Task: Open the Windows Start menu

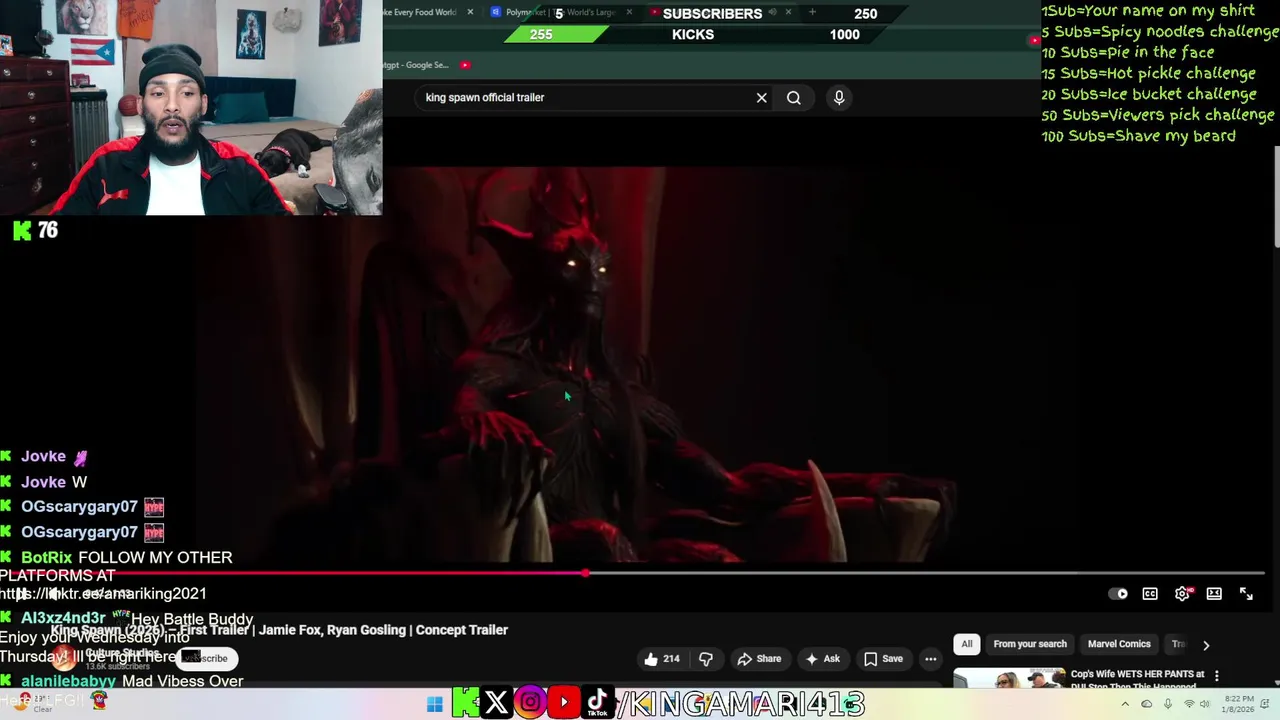Action: point(434,704)
